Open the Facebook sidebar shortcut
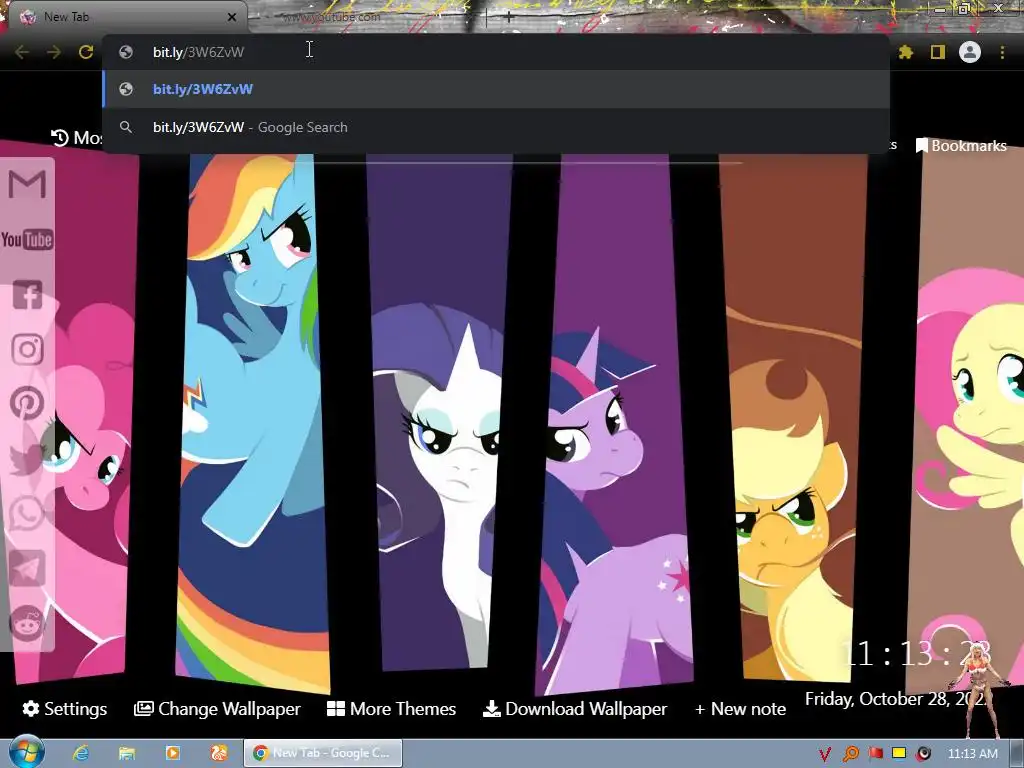 (x=27, y=295)
